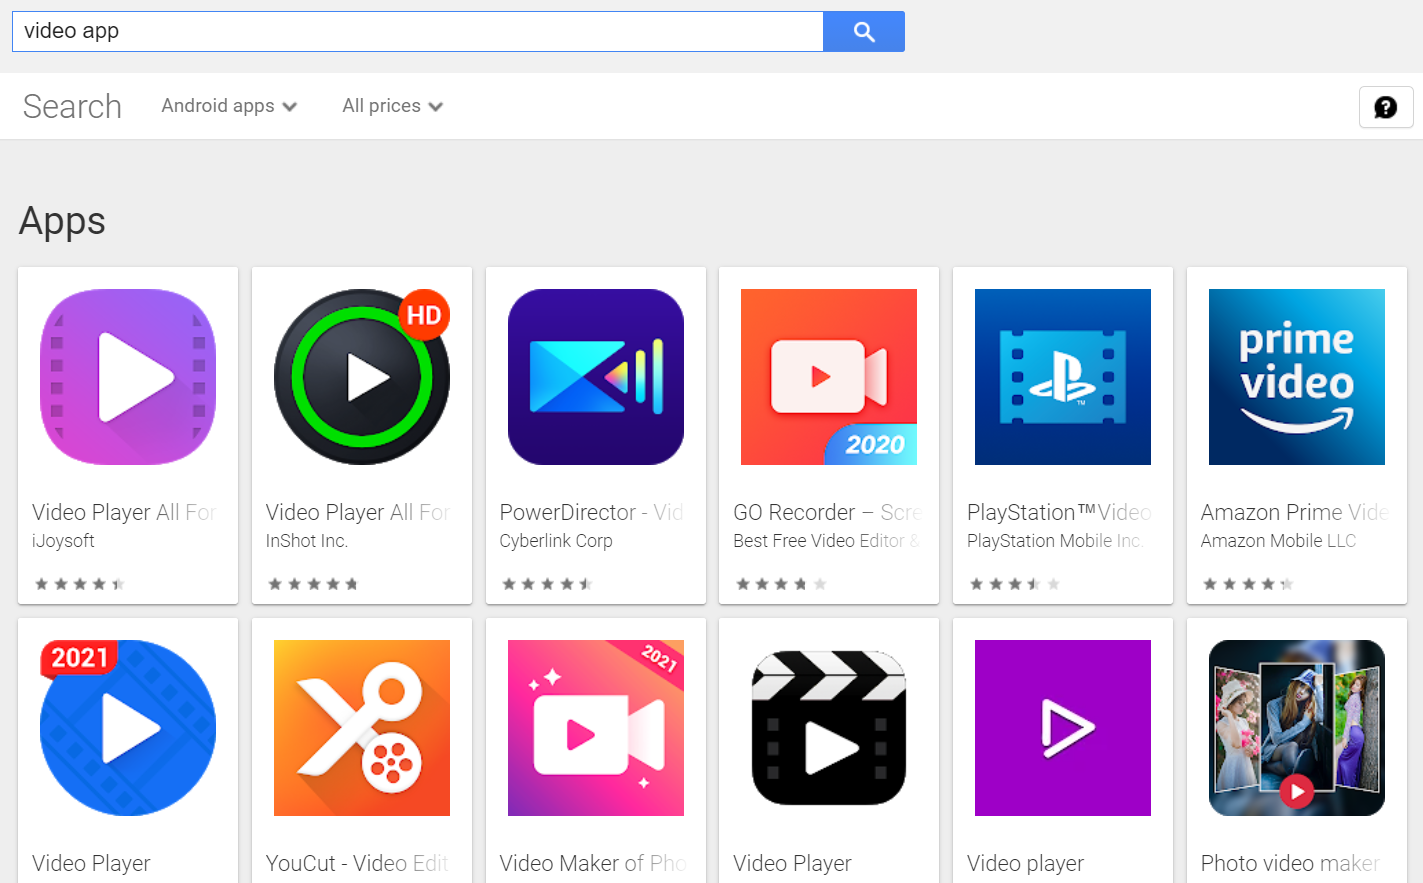Expand the Android apps dropdown
The width and height of the screenshot is (1423, 883).
pos(229,106)
